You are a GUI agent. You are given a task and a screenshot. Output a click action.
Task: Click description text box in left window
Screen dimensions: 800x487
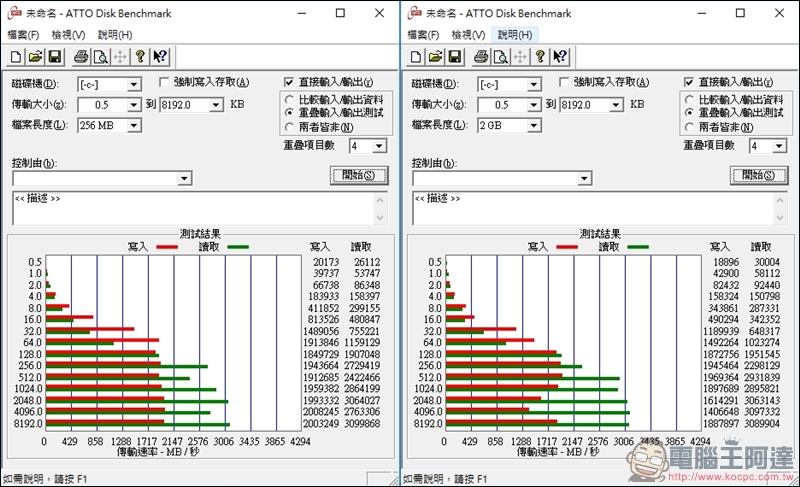pos(194,208)
